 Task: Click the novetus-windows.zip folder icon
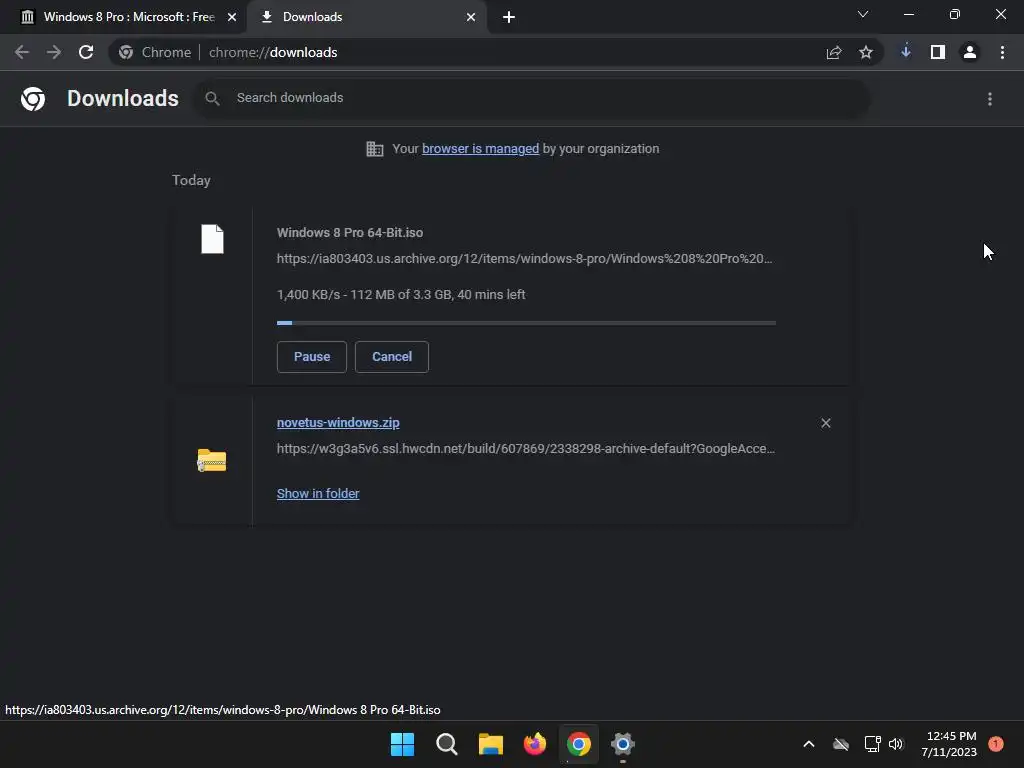[x=212, y=460]
